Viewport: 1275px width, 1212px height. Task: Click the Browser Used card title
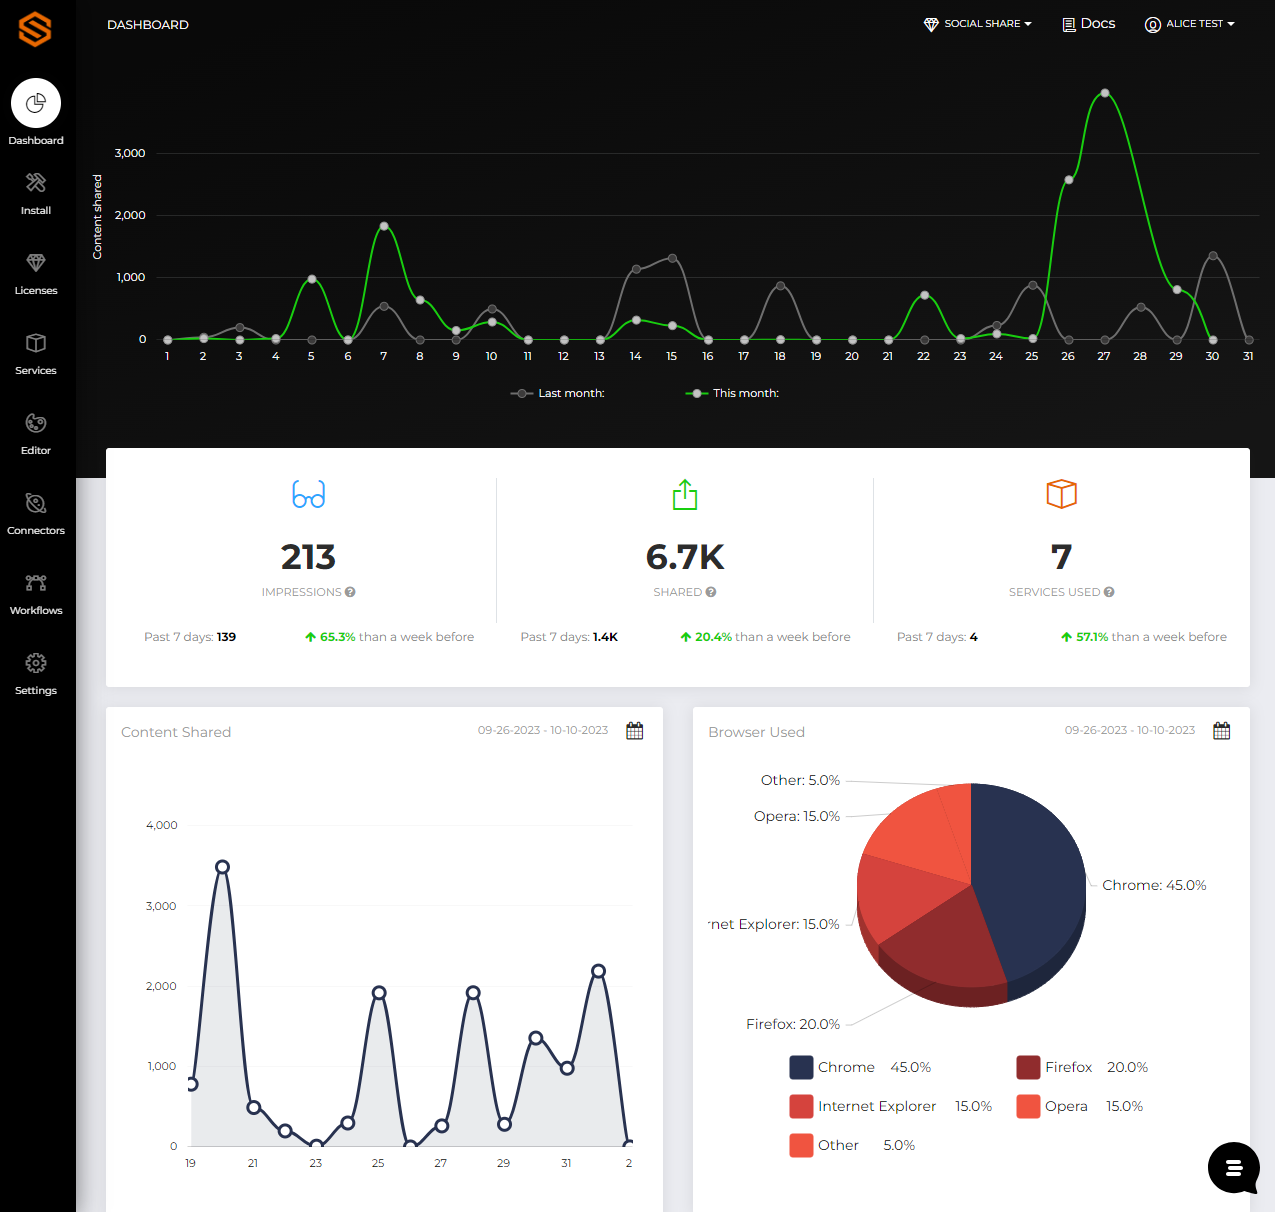coord(757,732)
